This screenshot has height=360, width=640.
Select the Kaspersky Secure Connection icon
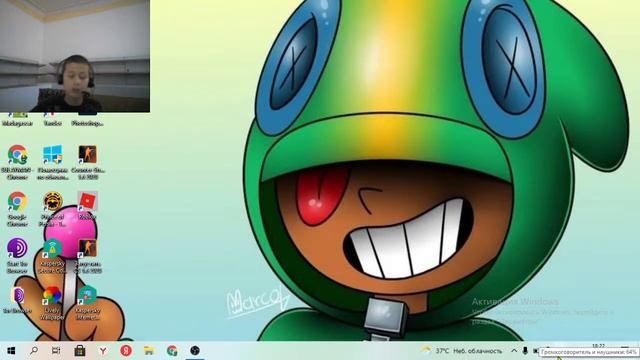(x=52, y=256)
